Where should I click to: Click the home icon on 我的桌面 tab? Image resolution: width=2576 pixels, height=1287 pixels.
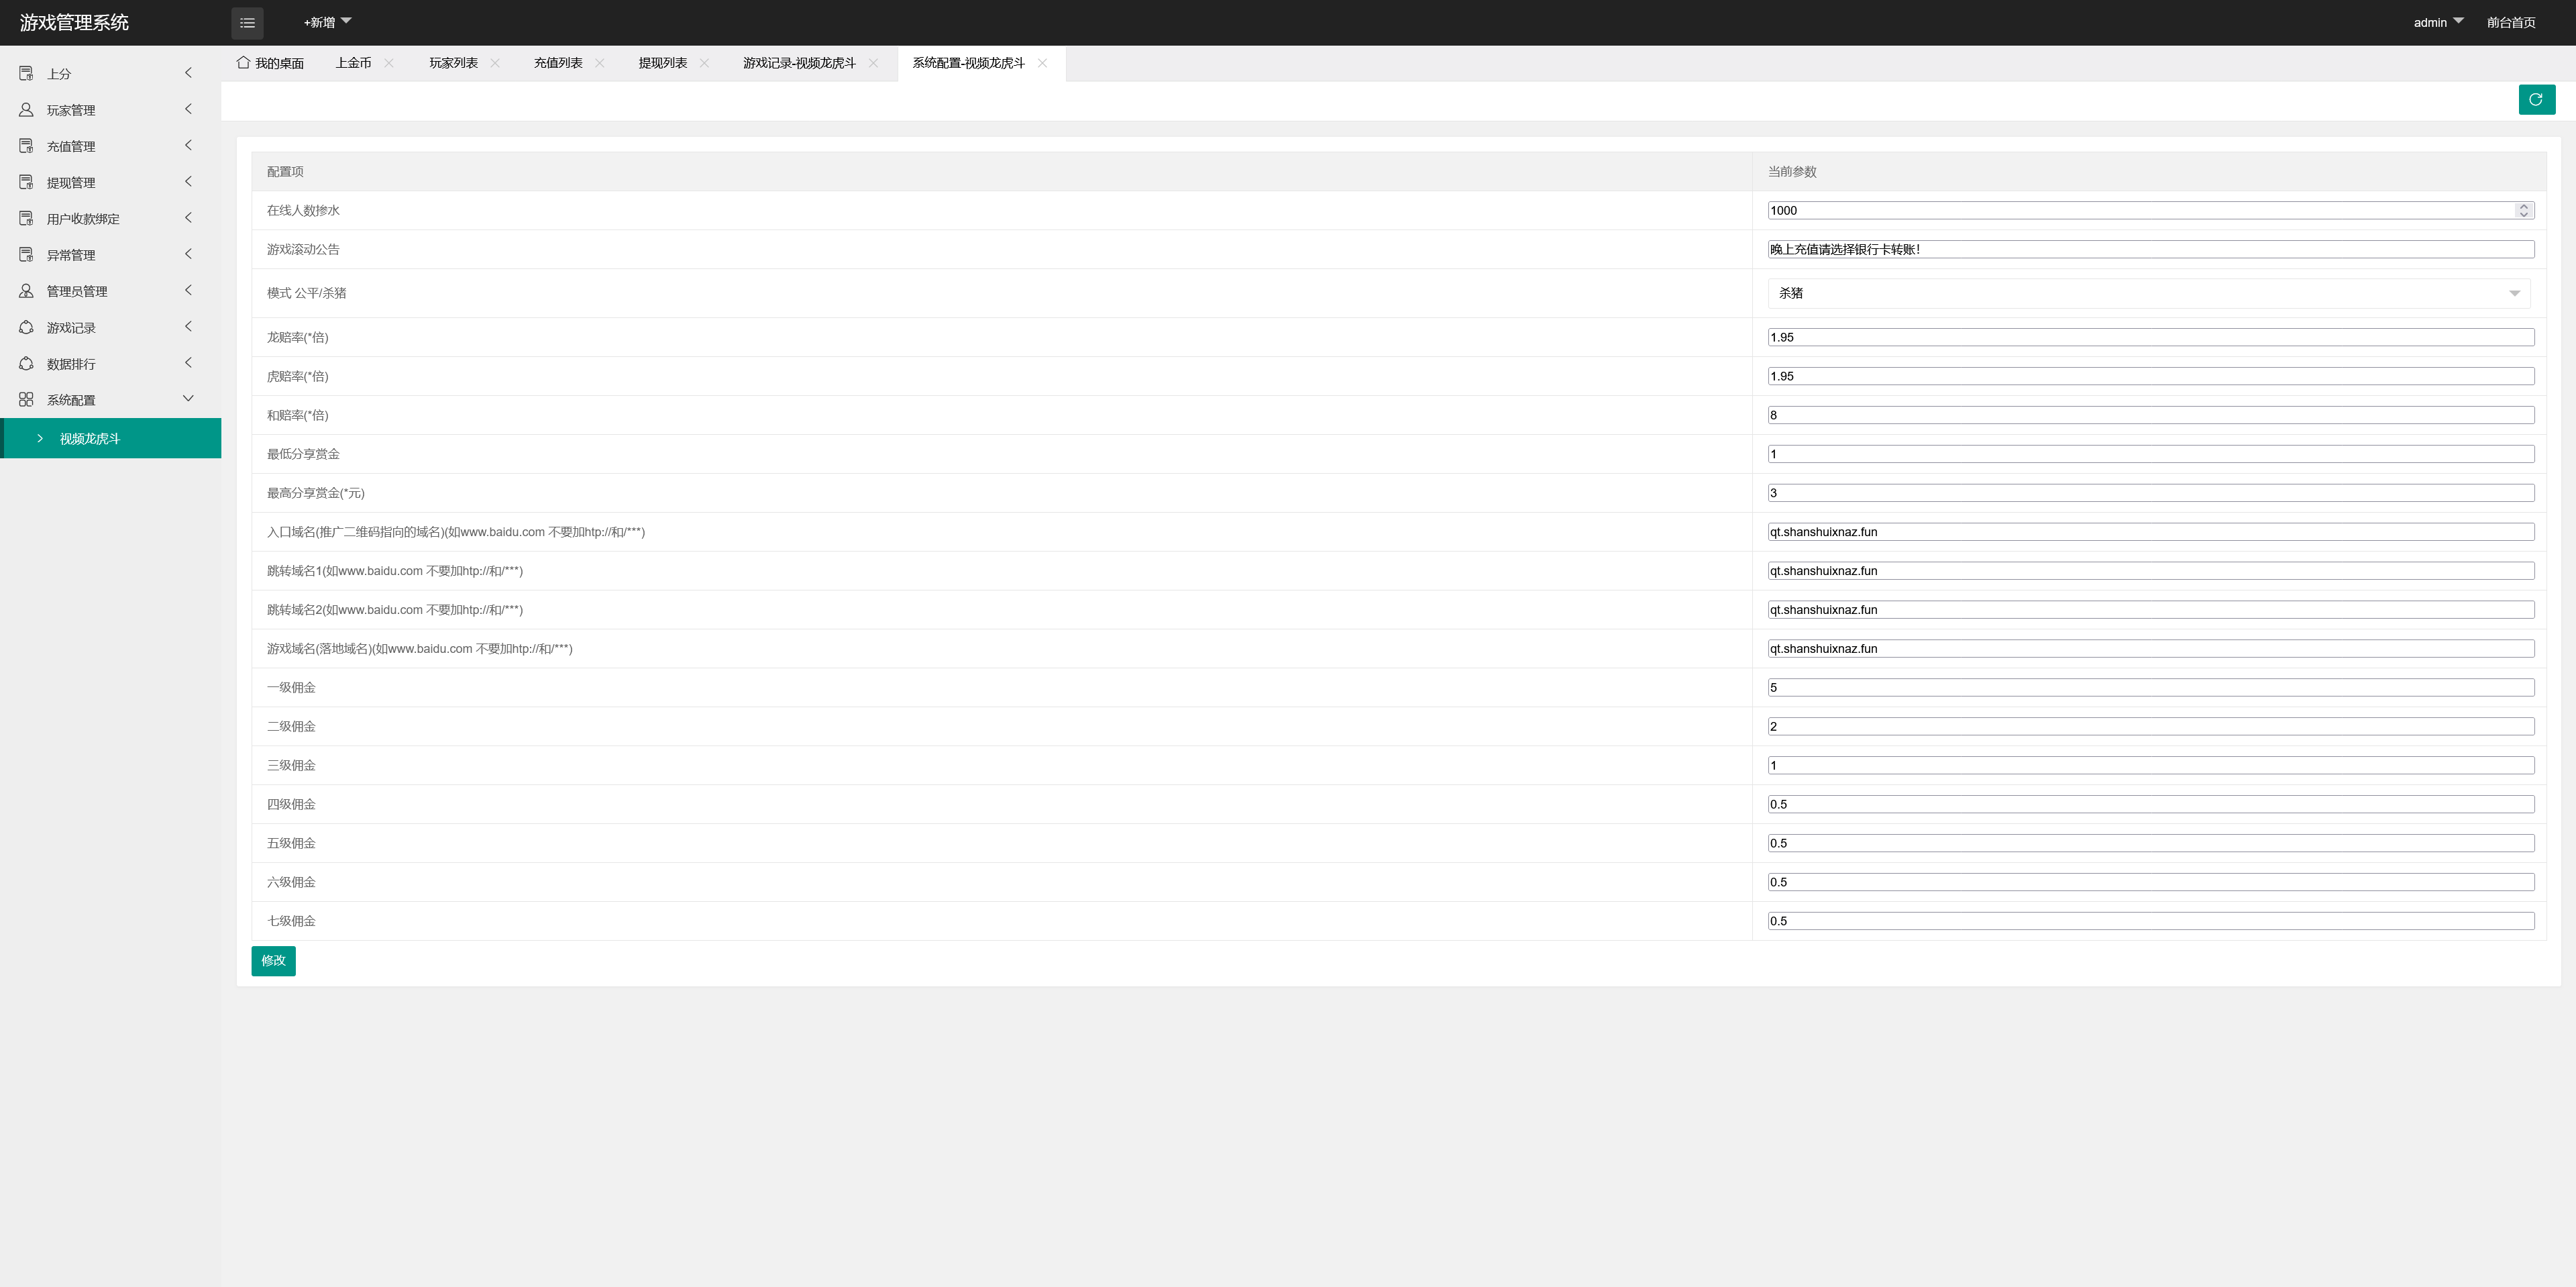[x=243, y=62]
